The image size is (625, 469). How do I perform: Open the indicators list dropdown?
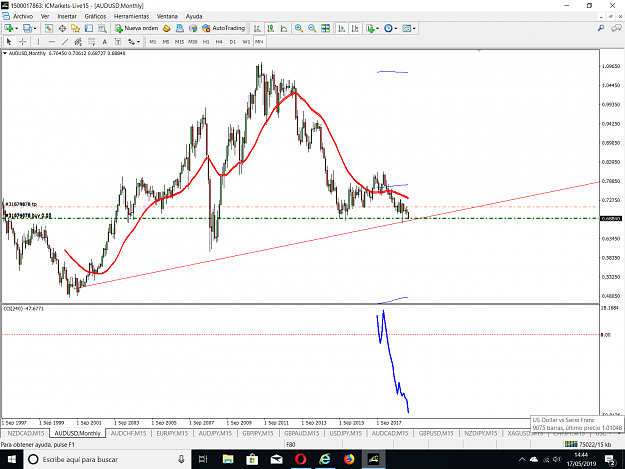[x=372, y=28]
